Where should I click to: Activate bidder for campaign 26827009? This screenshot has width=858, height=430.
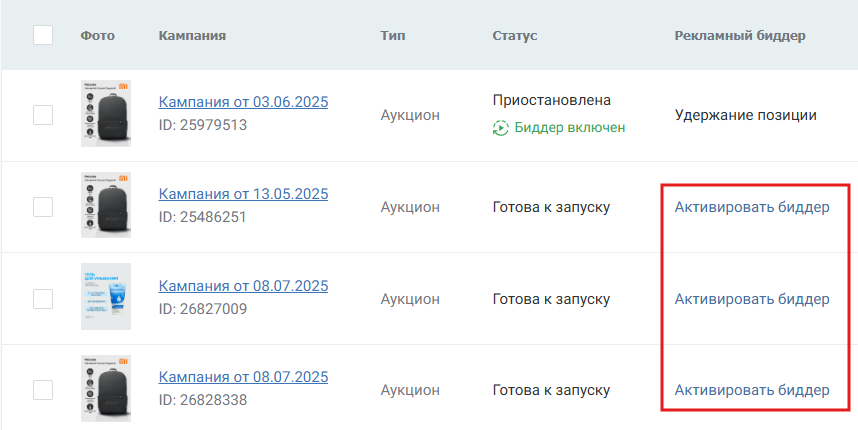point(752,299)
